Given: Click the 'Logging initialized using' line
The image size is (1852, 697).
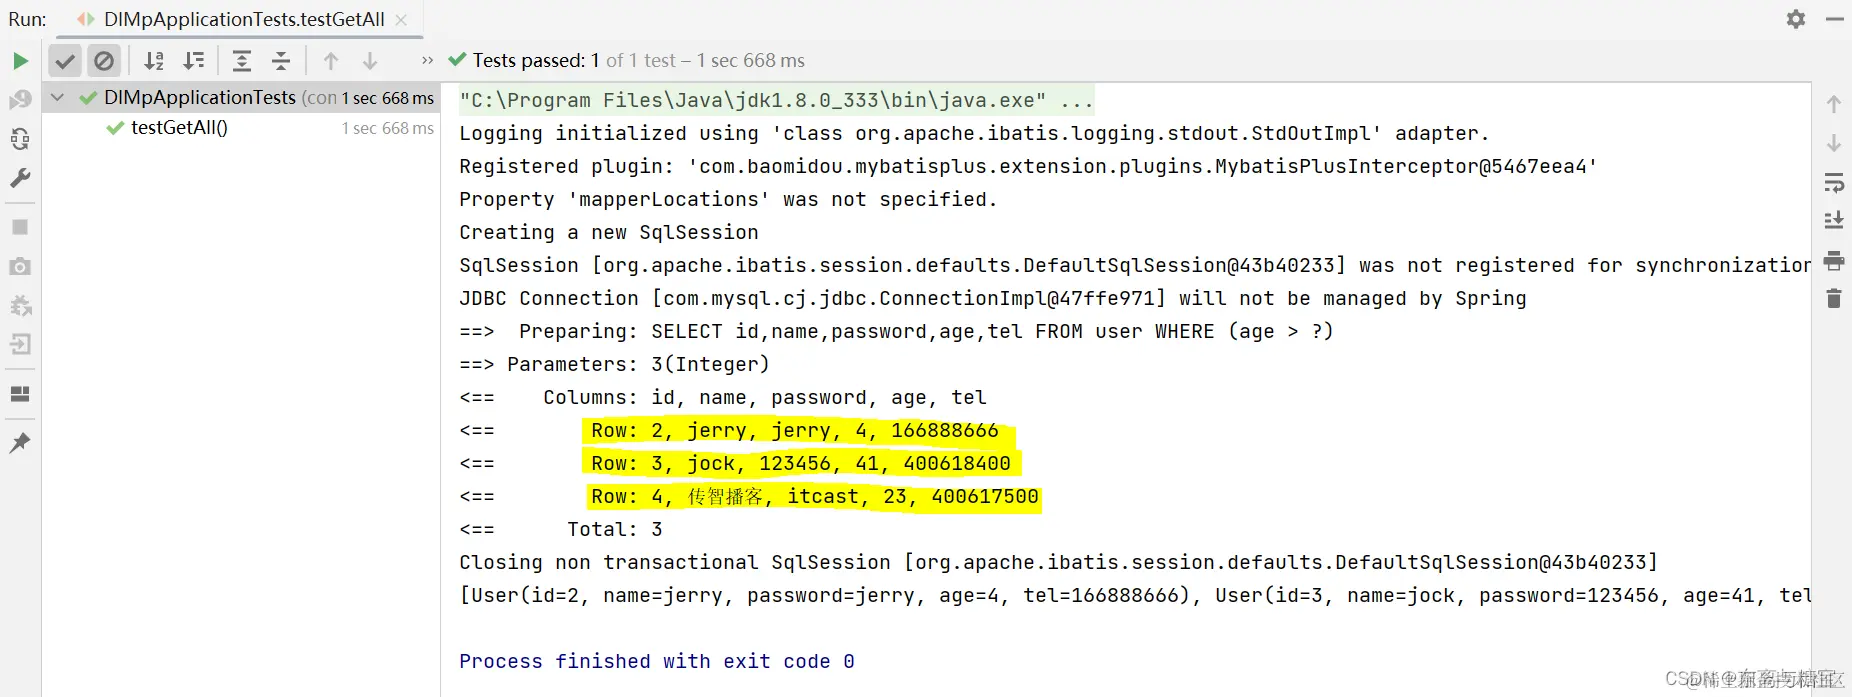Looking at the screenshot, I should [x=974, y=133].
